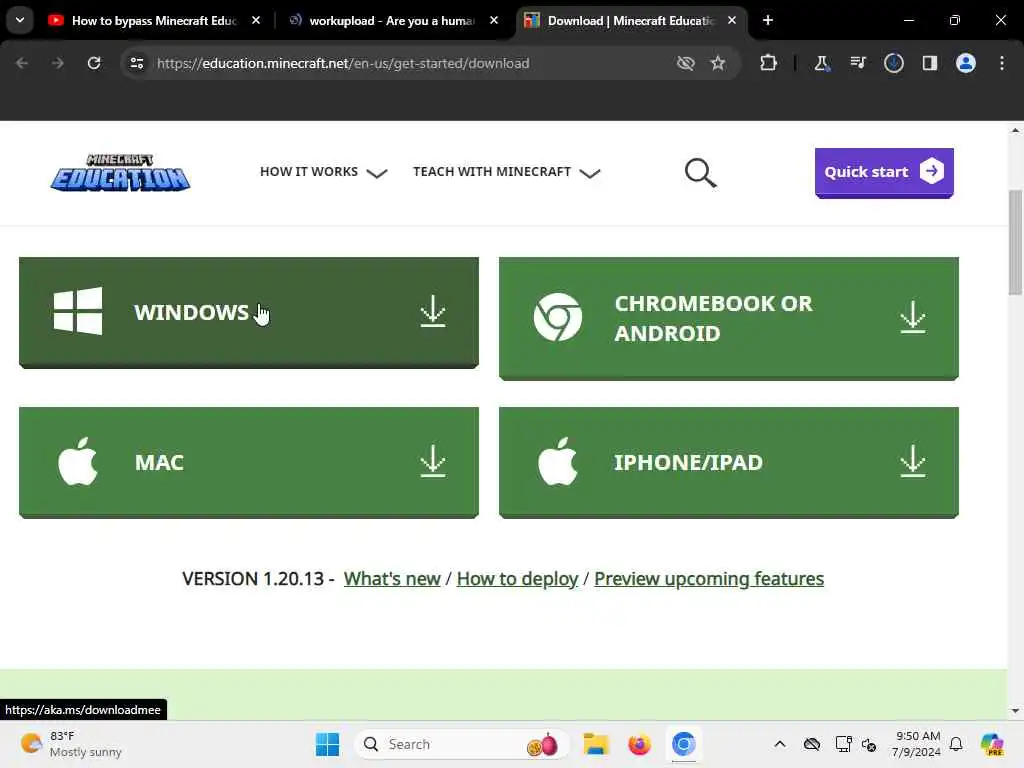
Task: Open the browser side panel icon
Action: 929,63
